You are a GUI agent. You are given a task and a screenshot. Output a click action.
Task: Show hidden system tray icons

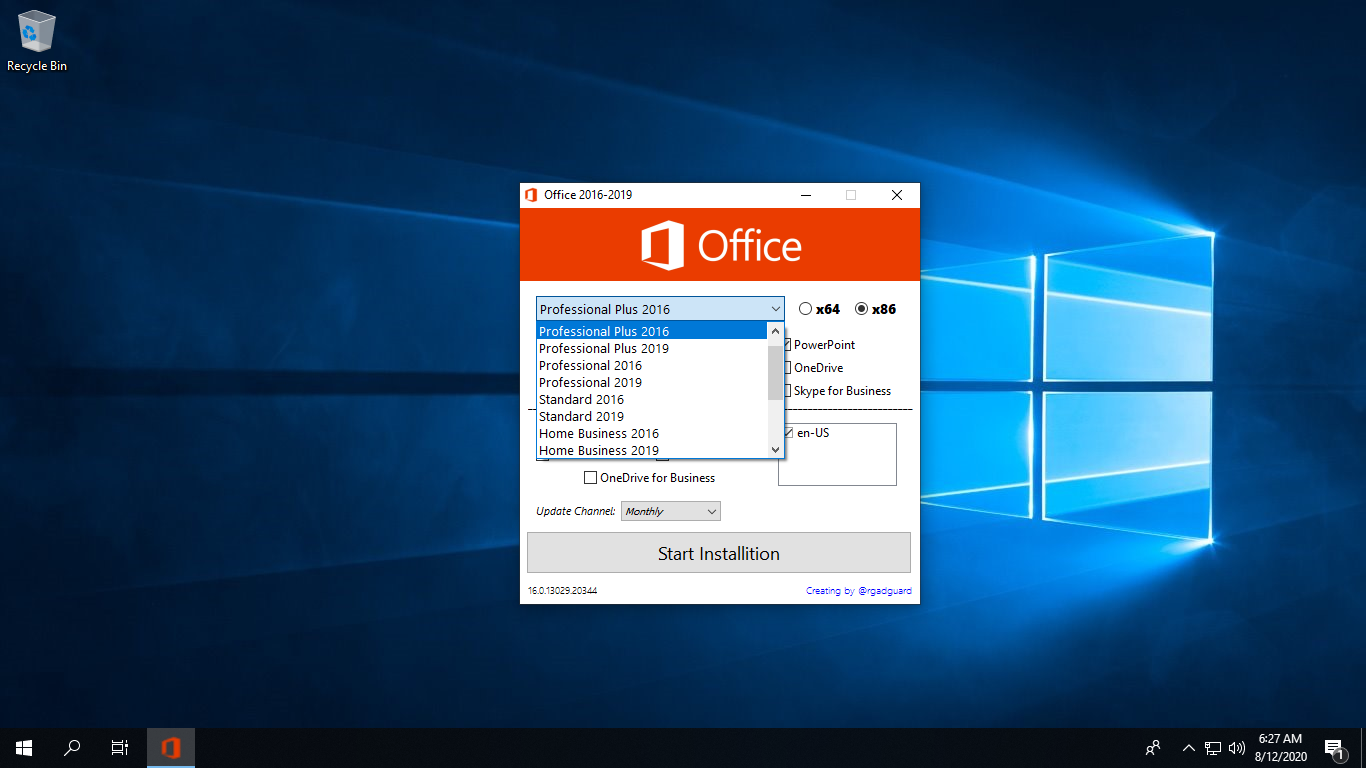(x=1189, y=747)
